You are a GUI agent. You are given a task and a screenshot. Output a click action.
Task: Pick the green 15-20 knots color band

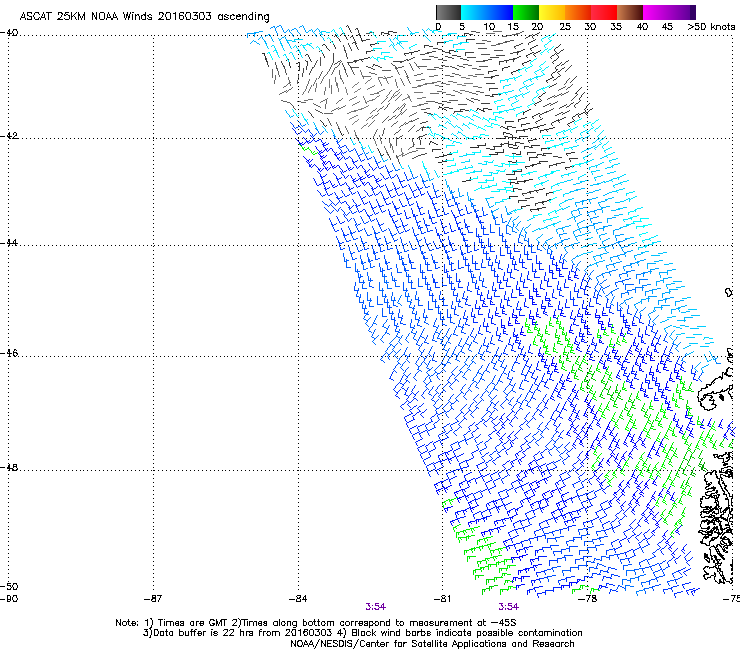point(526,12)
